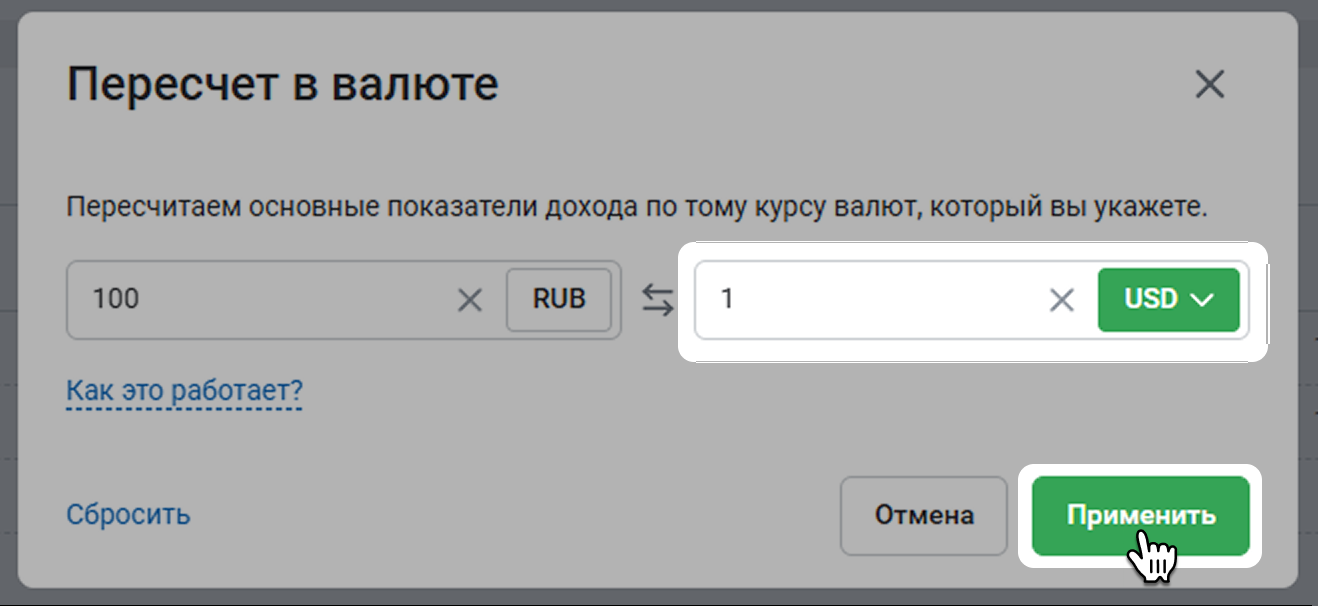Close the Пересчет в валюте dialog
Viewport: 1318px width, 606px height.
point(1210,85)
